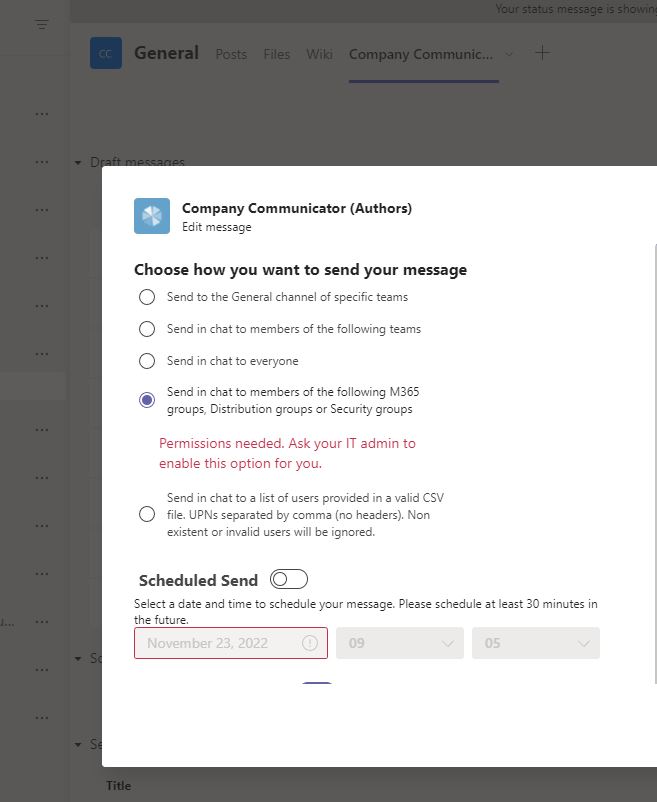Open the hour dropdown showing 09
The width and height of the screenshot is (657, 802).
click(400, 643)
